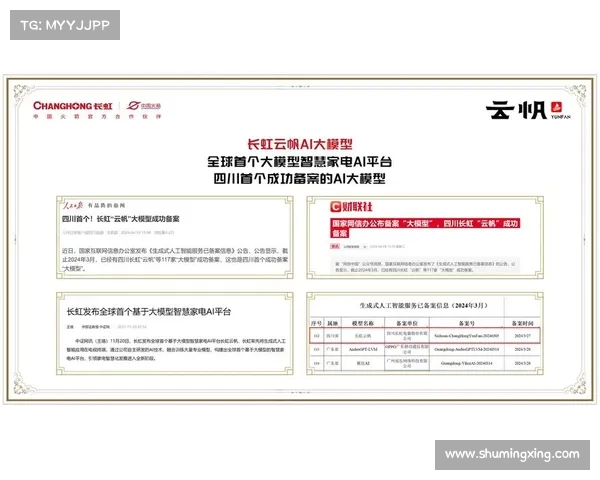Viewport: 600px width, 480px height.
Task: Click the line 四川首个成功备案的AI大模型
Action: point(300,179)
